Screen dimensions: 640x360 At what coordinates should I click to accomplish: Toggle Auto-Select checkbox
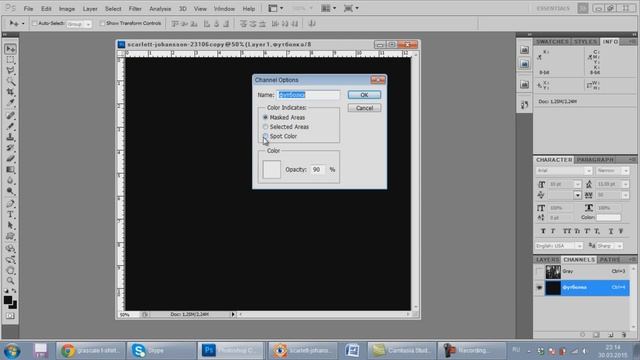click(x=35, y=23)
